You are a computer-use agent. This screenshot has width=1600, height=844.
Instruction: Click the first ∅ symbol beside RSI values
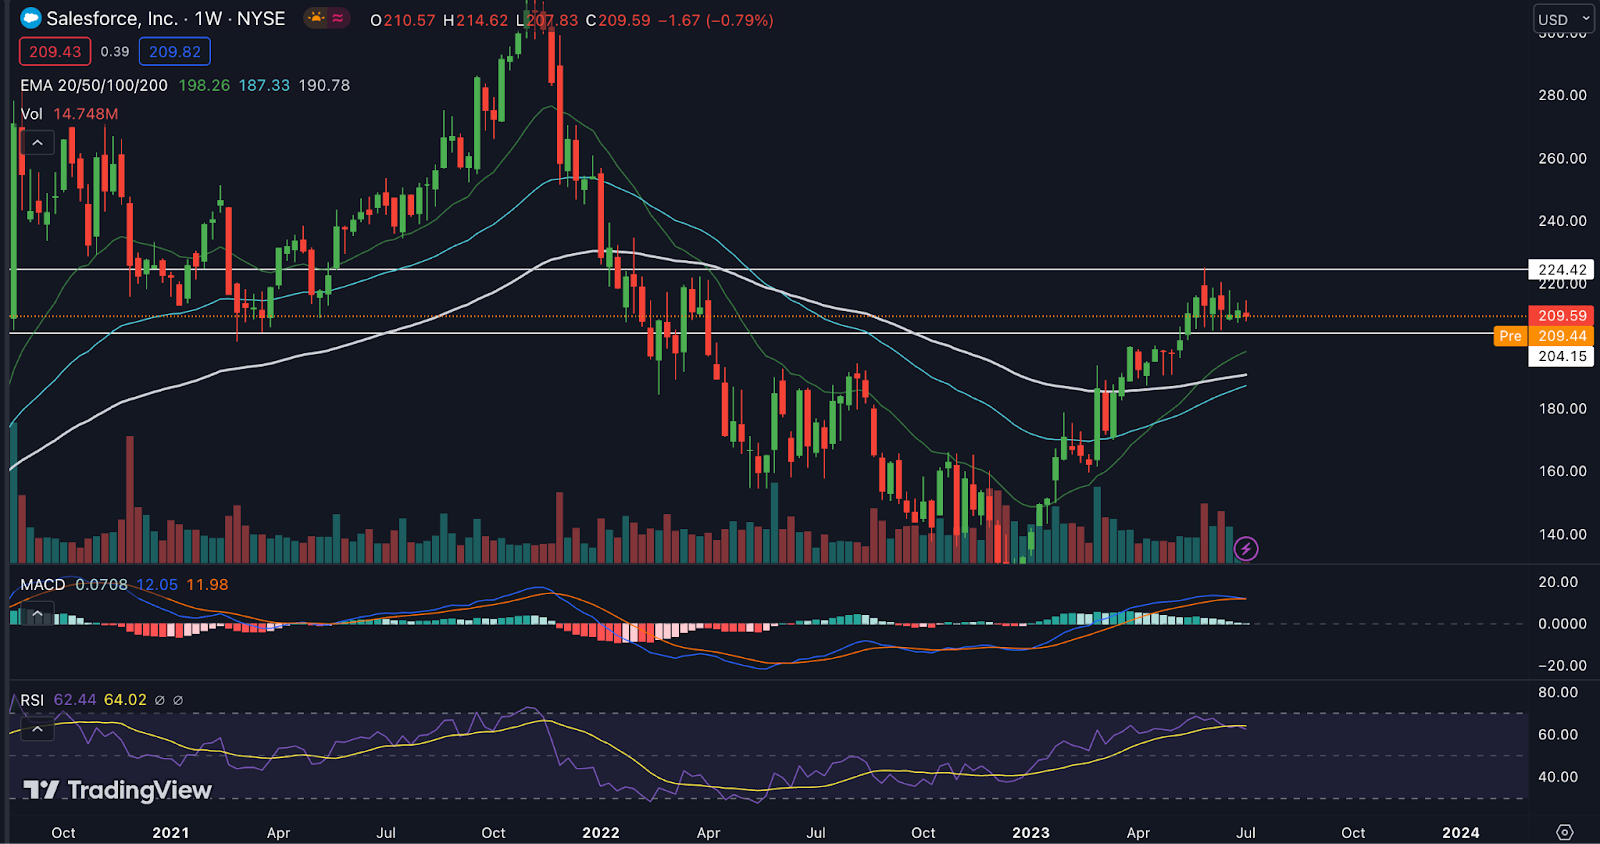pos(159,700)
